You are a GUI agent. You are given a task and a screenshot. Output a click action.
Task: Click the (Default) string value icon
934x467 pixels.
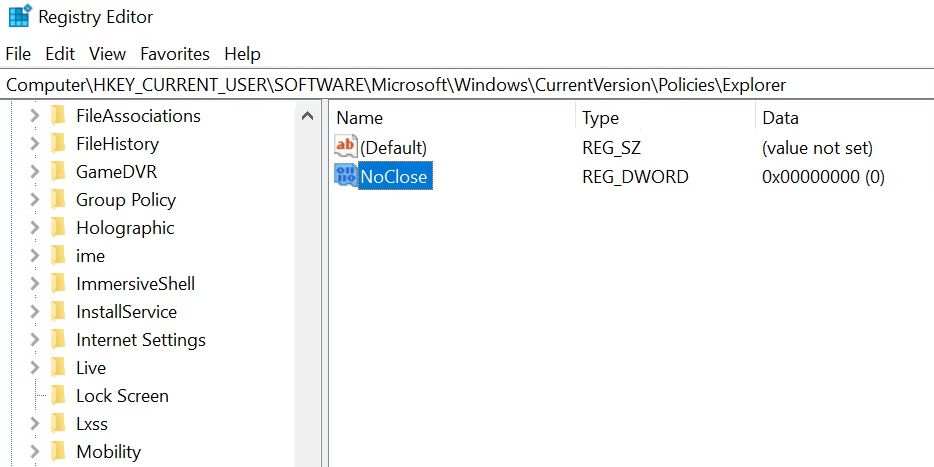point(346,148)
